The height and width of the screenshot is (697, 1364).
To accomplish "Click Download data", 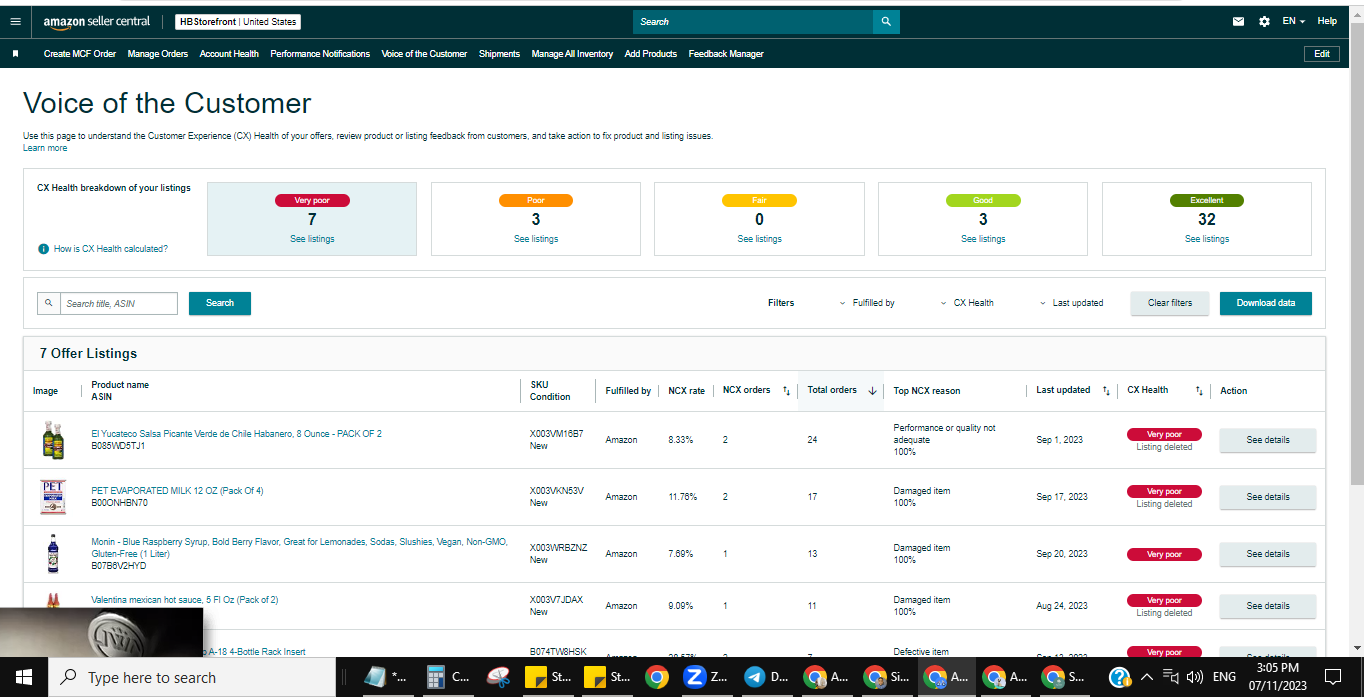I will [1266, 303].
